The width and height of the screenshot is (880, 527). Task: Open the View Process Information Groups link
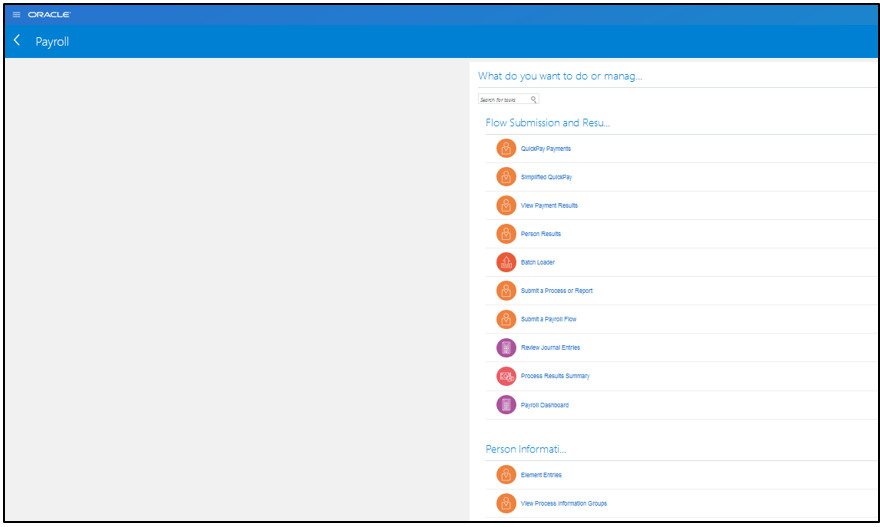[563, 503]
